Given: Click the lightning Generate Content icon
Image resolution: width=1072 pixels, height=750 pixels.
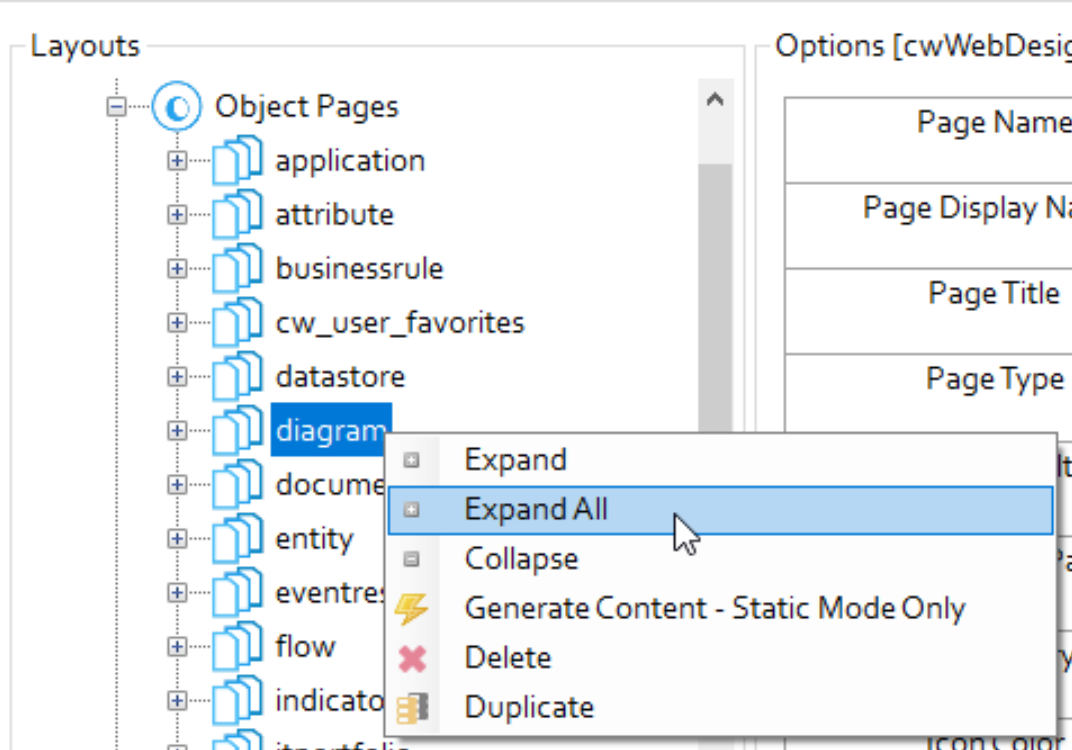Looking at the screenshot, I should (411, 609).
